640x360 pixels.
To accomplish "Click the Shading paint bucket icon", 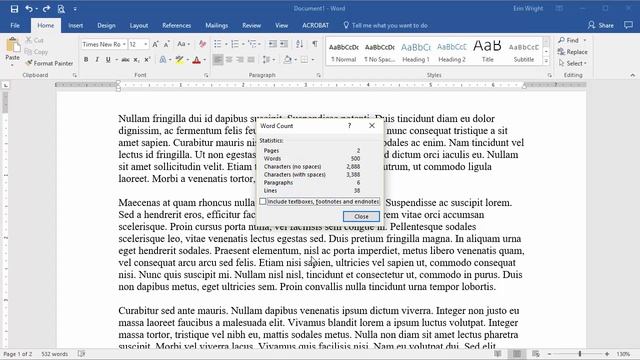I will coord(287,60).
